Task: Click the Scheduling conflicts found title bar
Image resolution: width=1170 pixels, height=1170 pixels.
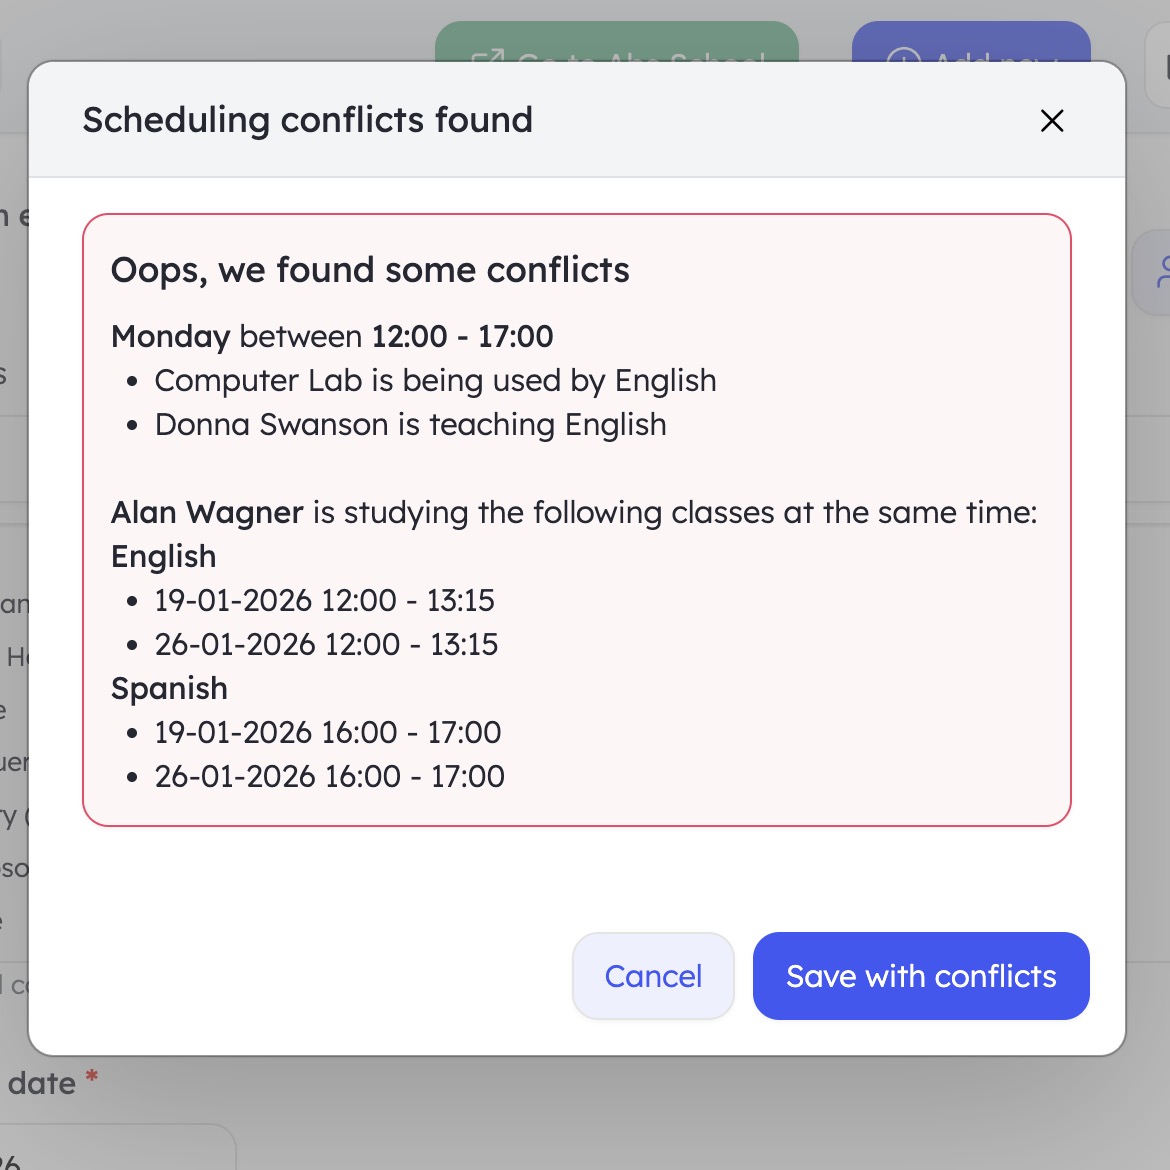Action: 307,119
